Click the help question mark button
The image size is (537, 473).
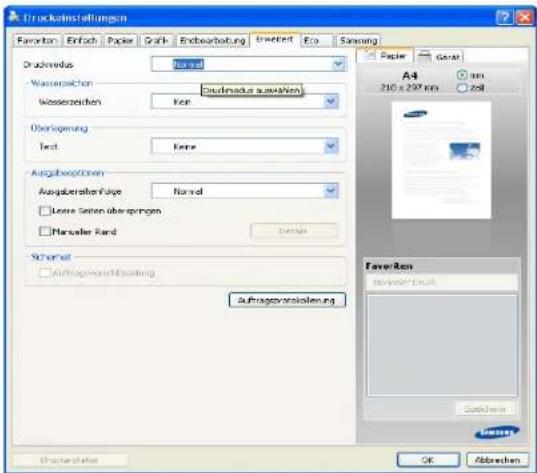(x=504, y=17)
